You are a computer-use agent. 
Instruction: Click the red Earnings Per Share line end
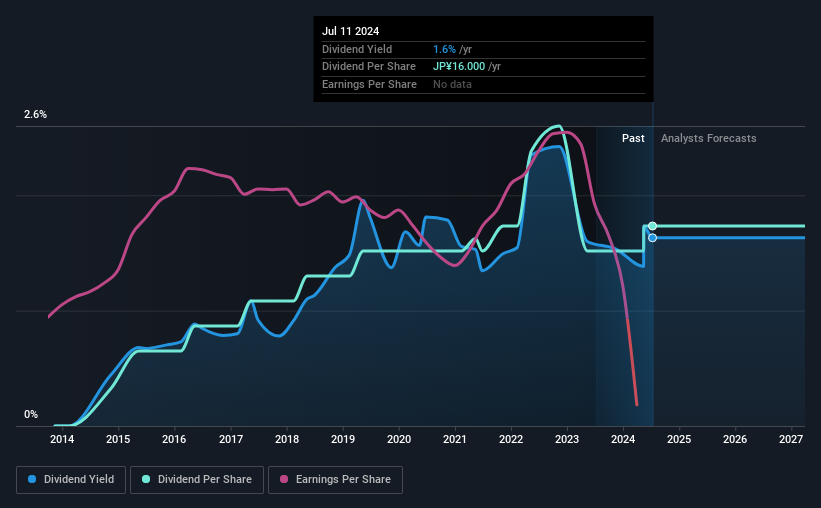tap(637, 404)
